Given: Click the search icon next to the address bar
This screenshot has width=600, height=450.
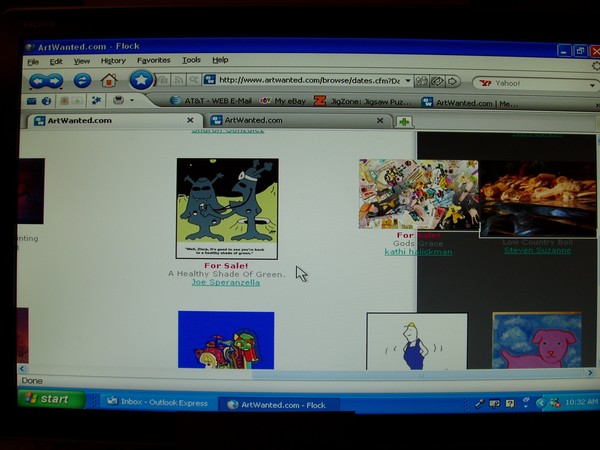Looking at the screenshot, I should [x=193, y=80].
